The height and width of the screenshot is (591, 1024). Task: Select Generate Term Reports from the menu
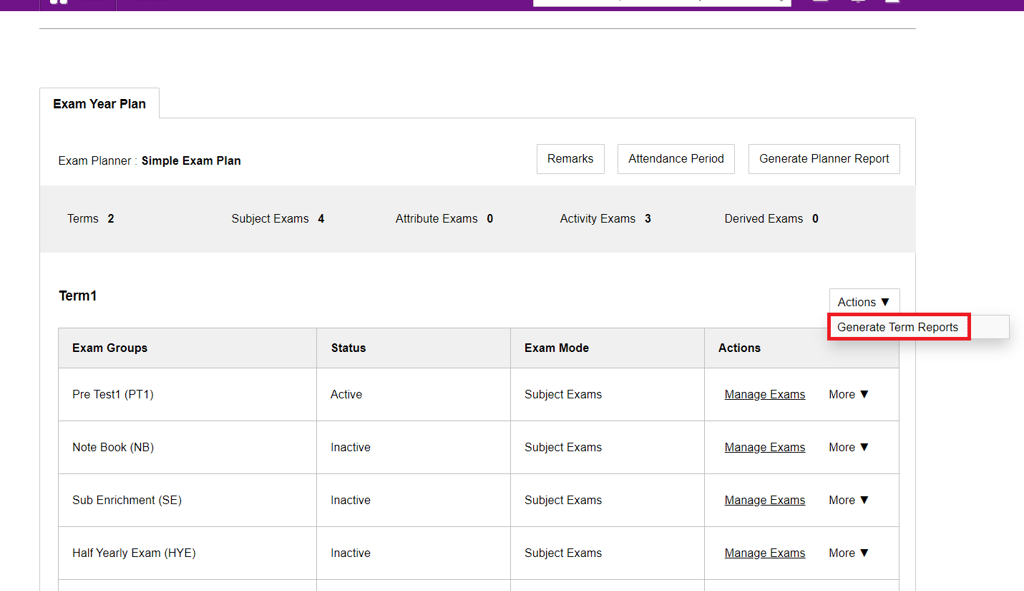pos(897,327)
